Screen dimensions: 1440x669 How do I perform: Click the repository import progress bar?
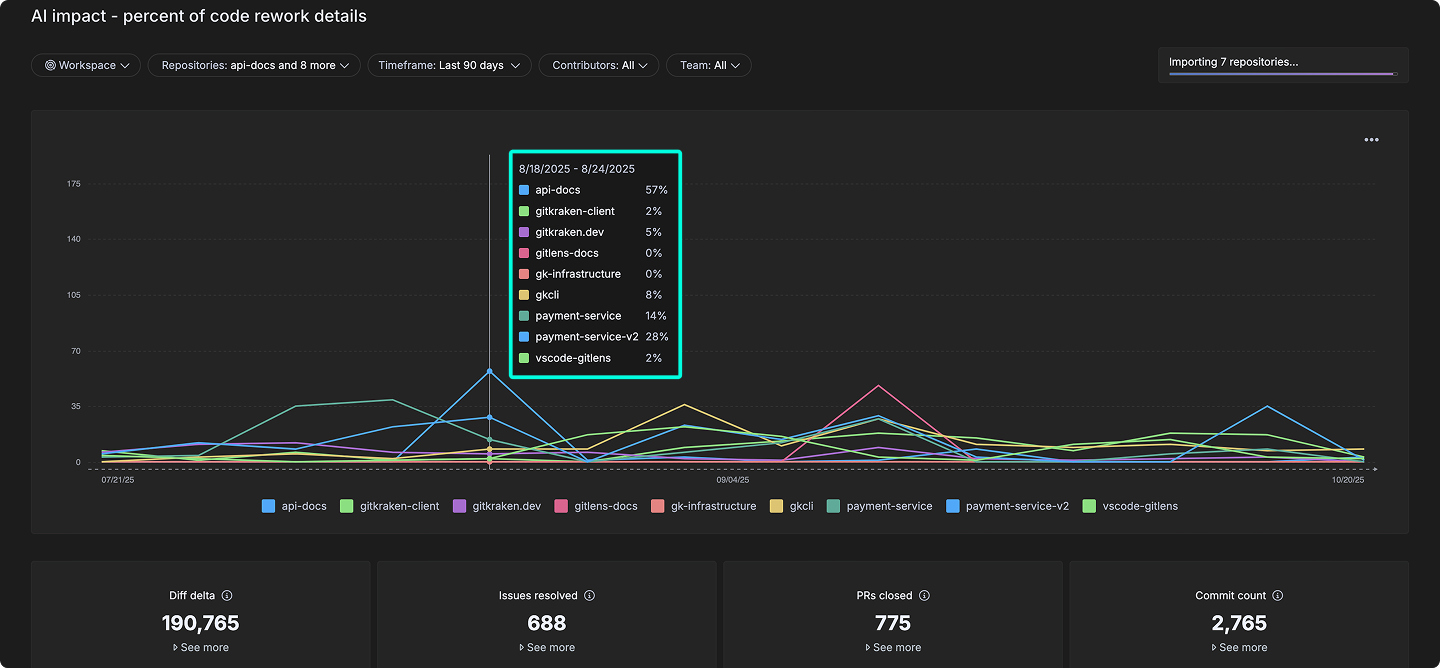[x=1283, y=71]
